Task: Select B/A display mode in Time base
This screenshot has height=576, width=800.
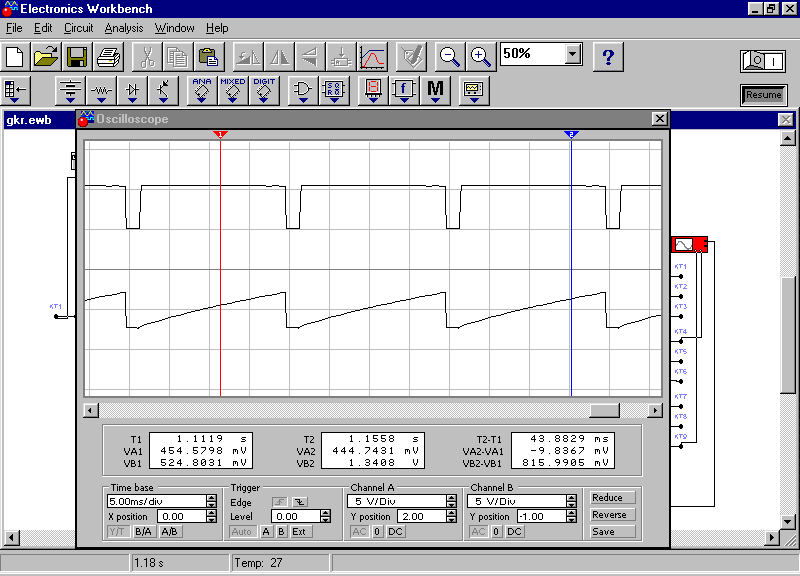Action: (x=144, y=532)
